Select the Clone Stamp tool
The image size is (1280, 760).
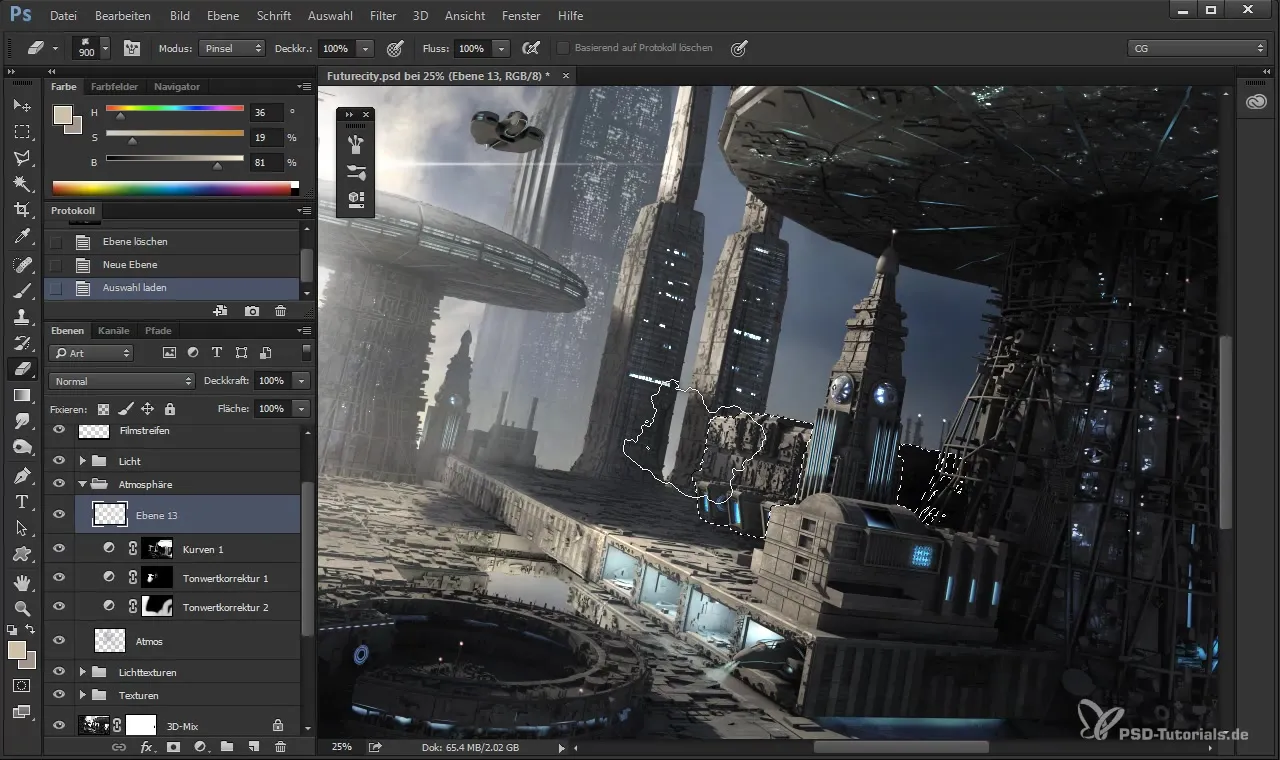tap(21, 317)
